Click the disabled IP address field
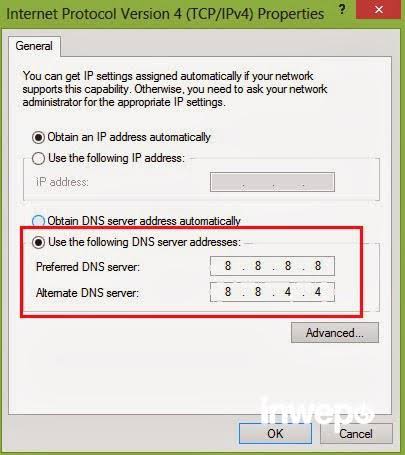 click(x=272, y=182)
